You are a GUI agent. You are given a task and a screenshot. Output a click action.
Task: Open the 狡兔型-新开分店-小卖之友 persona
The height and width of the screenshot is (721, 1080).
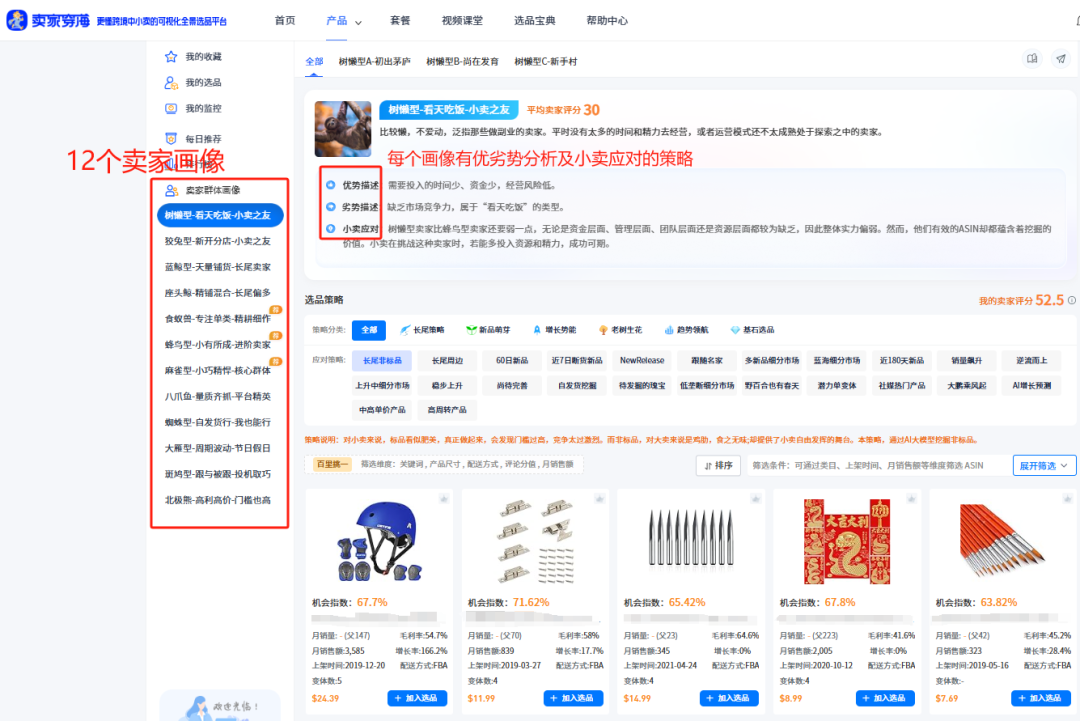(217, 242)
